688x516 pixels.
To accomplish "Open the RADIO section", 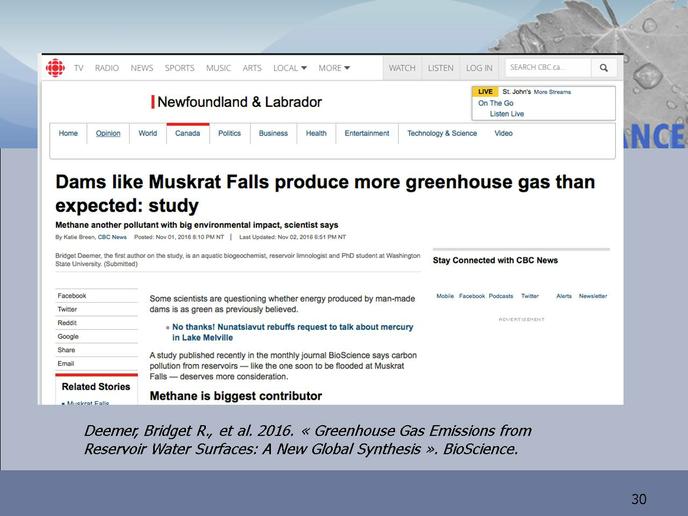I will point(107,68).
